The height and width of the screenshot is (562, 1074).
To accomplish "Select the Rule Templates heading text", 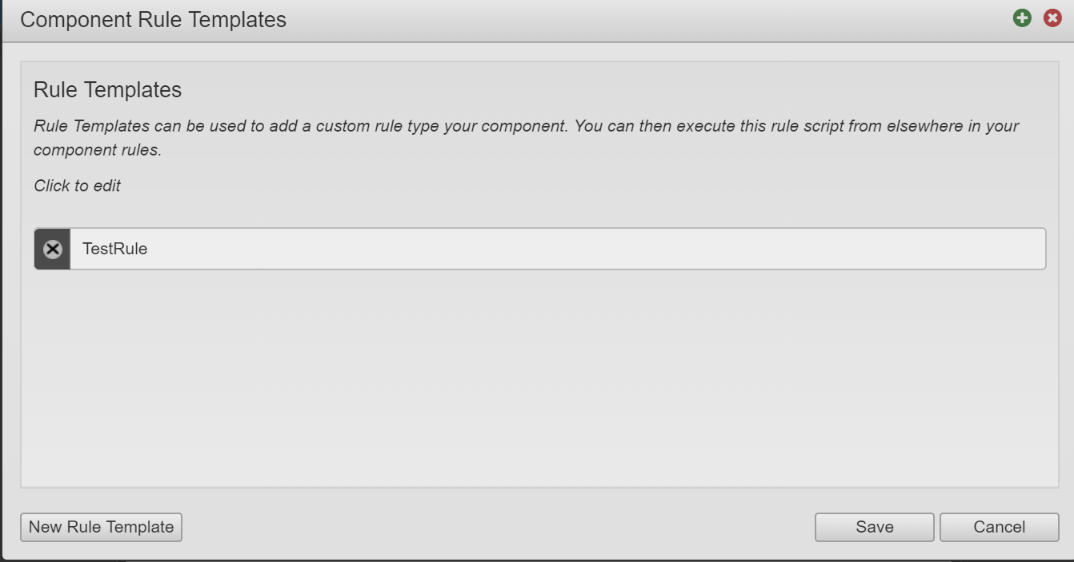I will click(x=108, y=90).
